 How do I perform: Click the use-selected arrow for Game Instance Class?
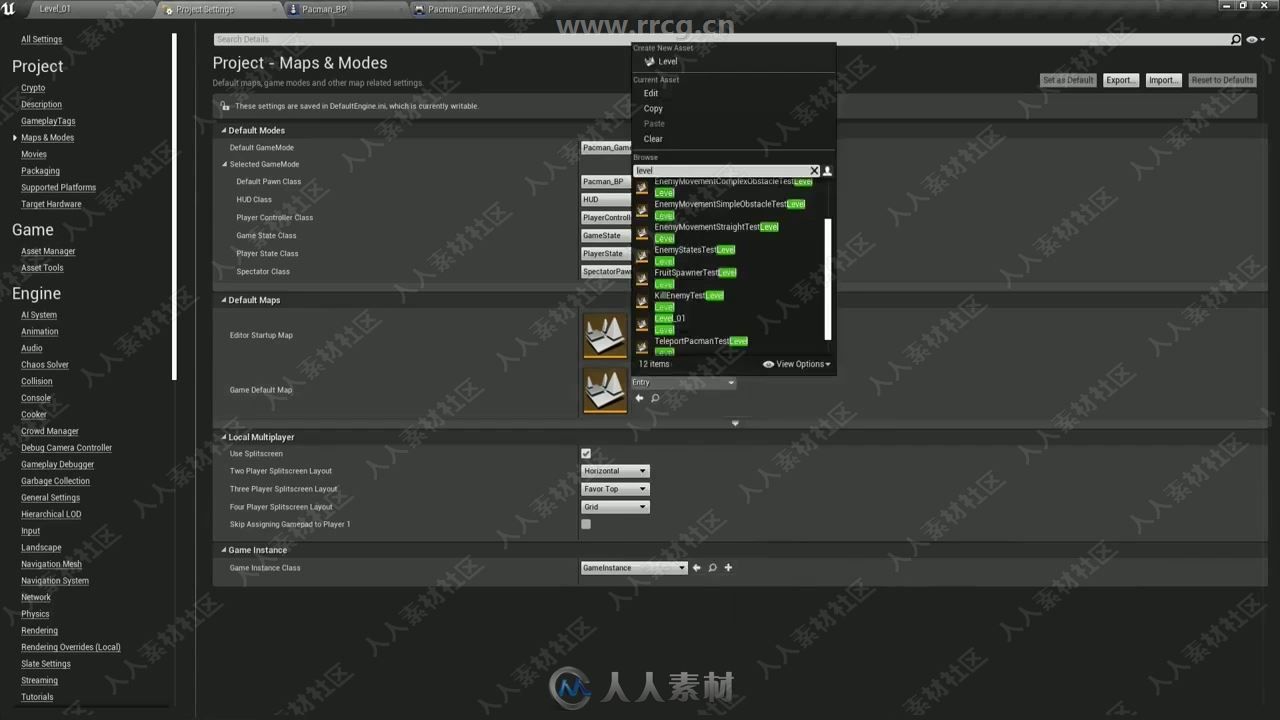(x=697, y=568)
